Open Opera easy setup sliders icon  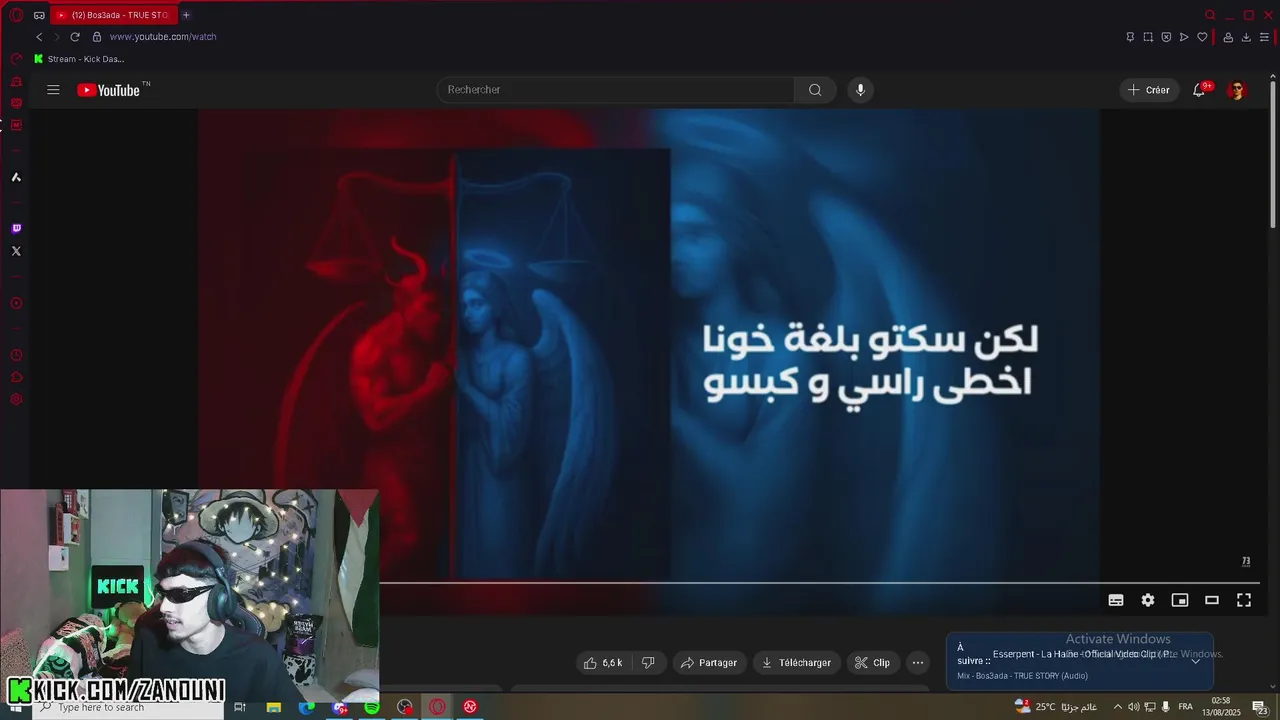1264,37
